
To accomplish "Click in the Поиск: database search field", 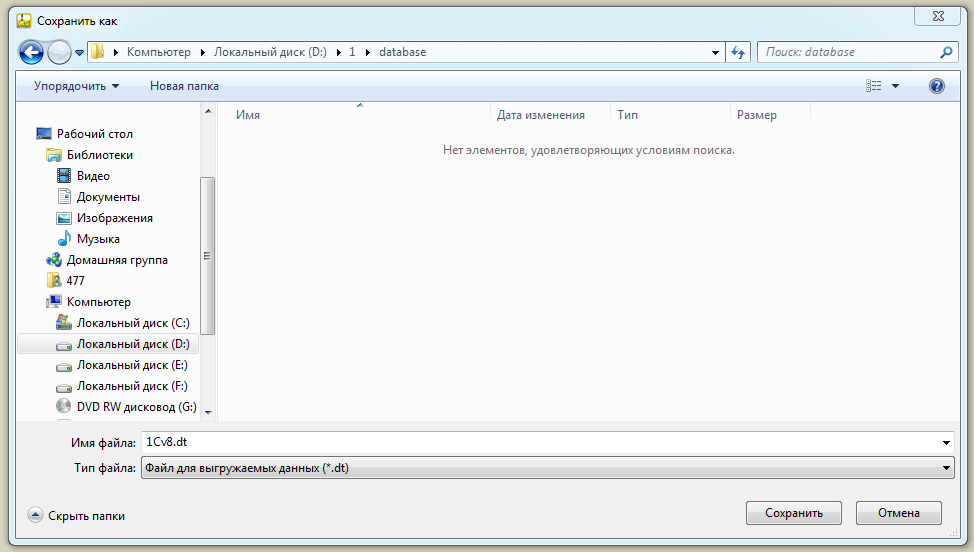I will (x=848, y=52).
